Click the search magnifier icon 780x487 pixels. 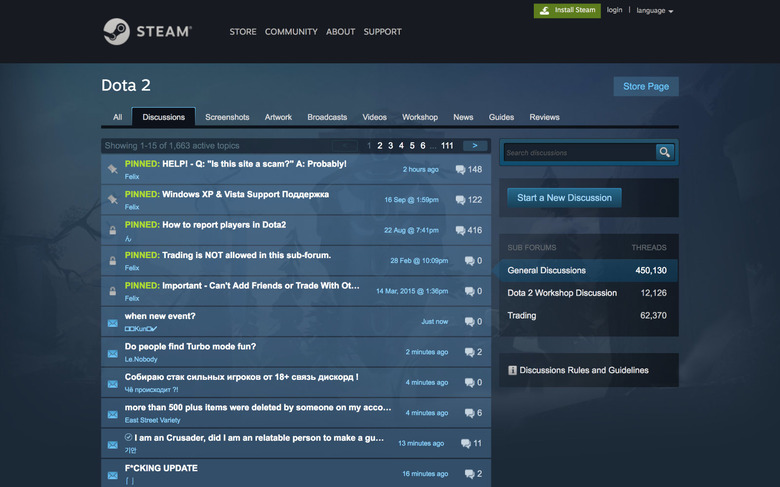(664, 152)
